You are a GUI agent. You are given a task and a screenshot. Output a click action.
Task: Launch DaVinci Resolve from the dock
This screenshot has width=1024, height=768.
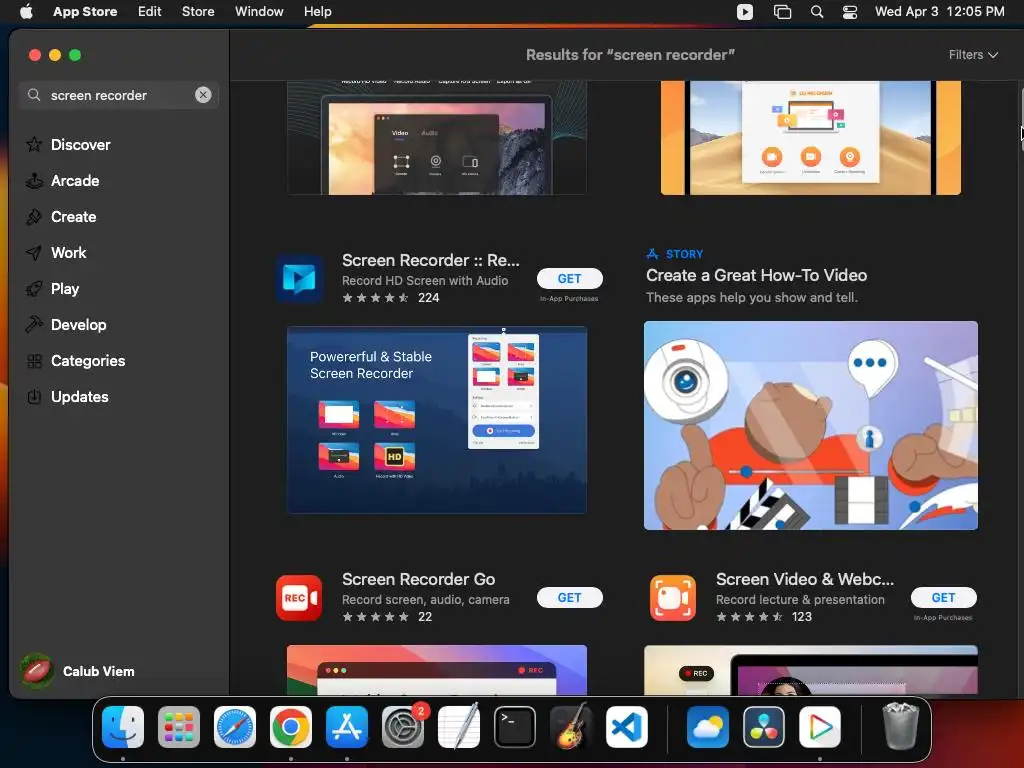click(764, 727)
